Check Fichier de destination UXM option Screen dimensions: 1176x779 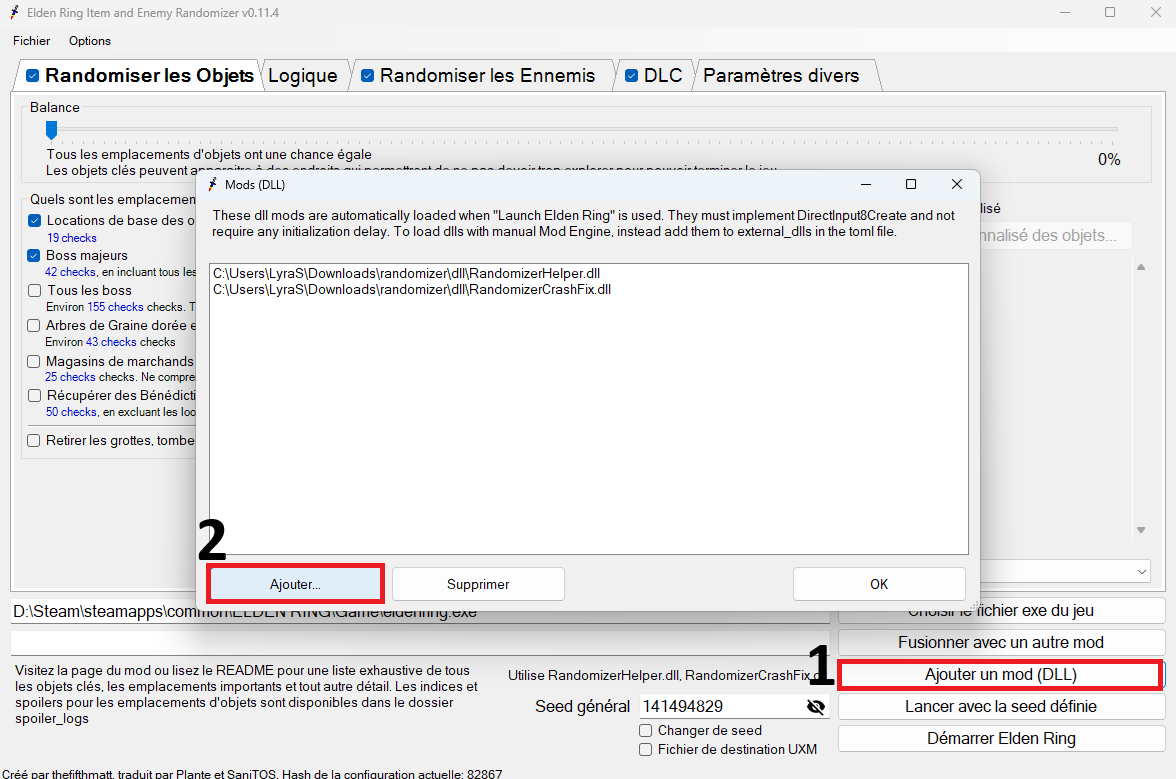(646, 750)
